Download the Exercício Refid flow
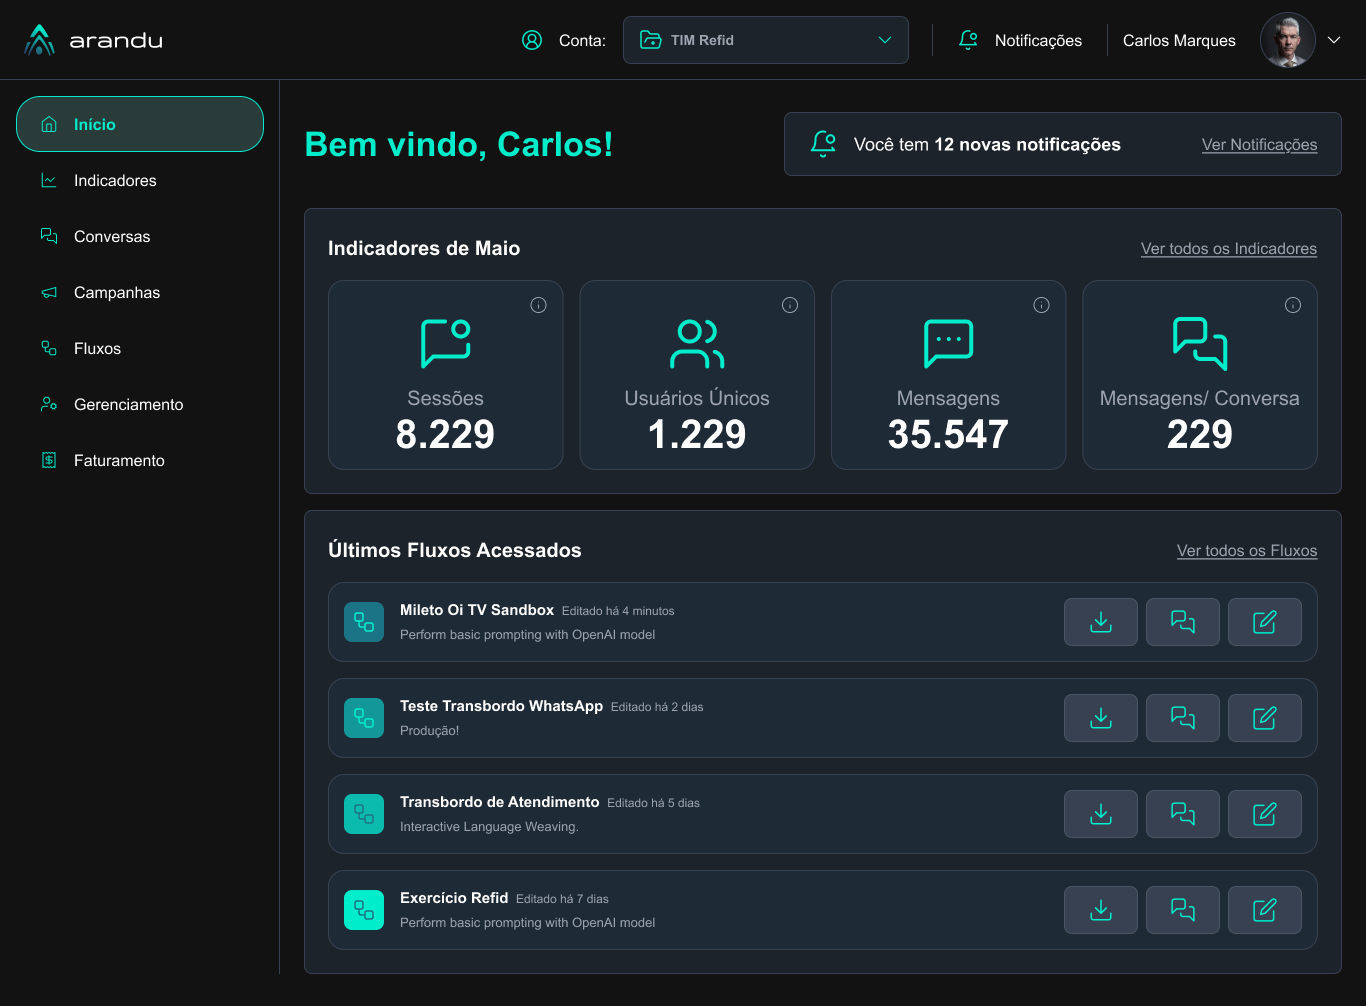The image size is (1366, 1006). click(x=1100, y=909)
